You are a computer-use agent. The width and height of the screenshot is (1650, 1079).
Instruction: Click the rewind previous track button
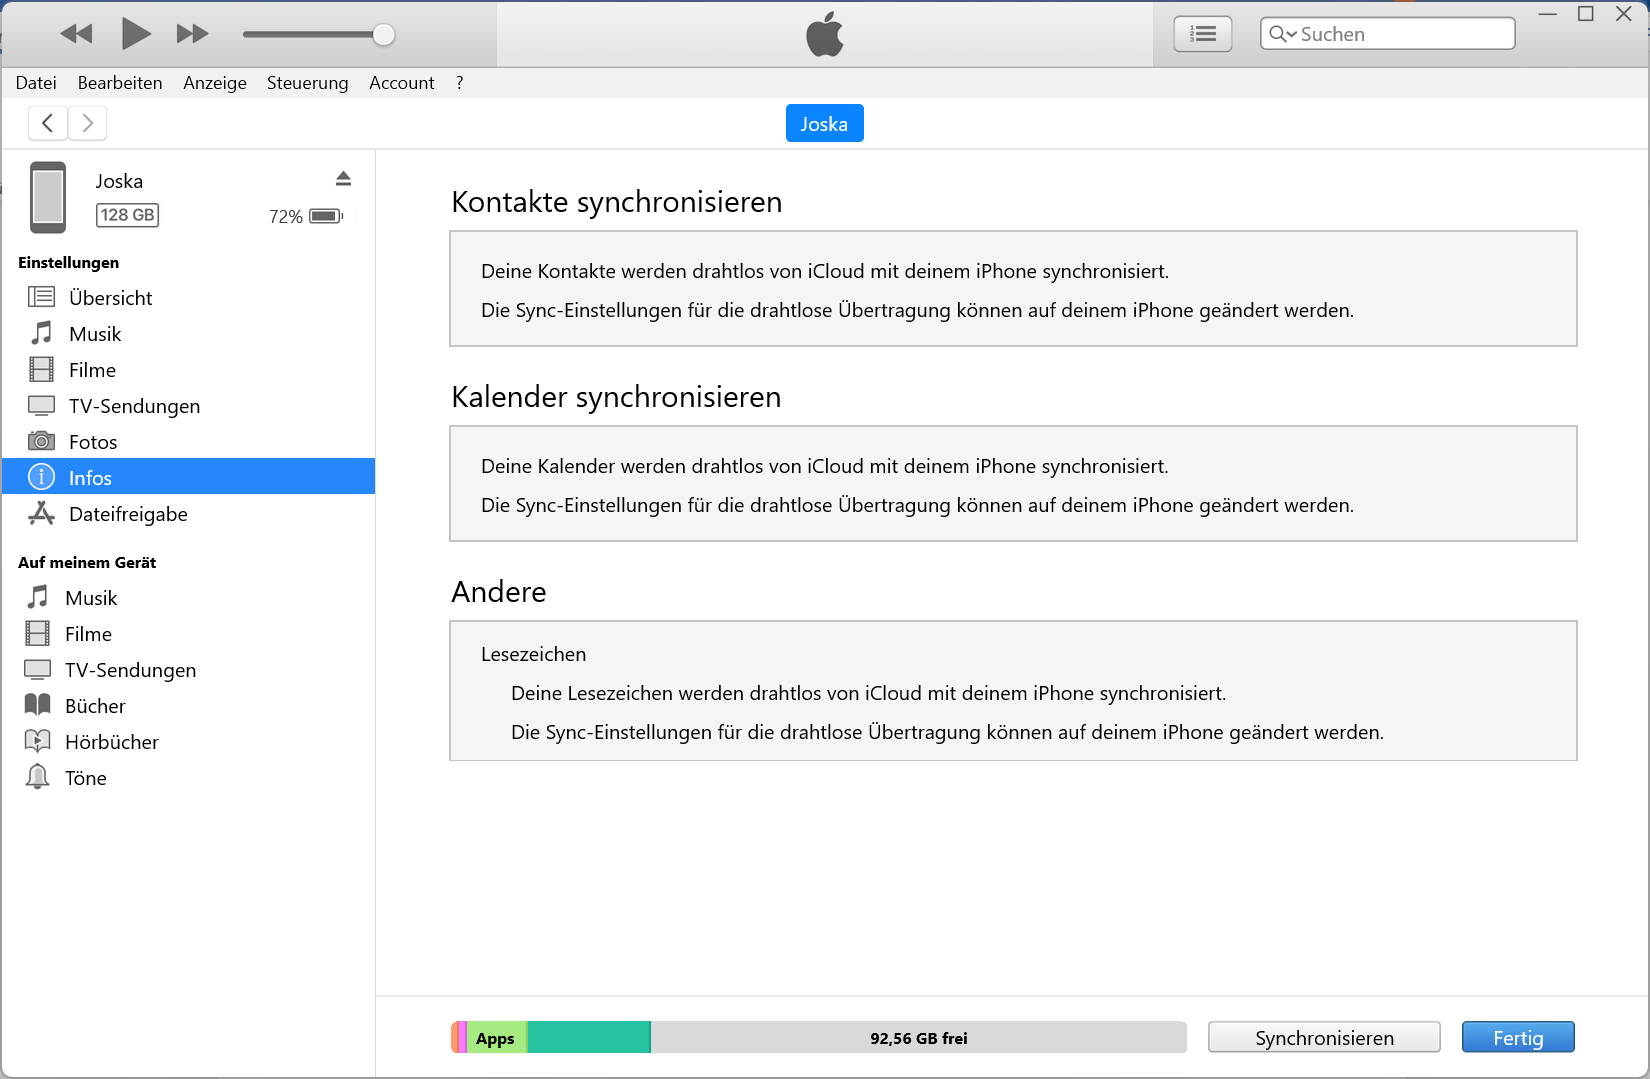76,34
